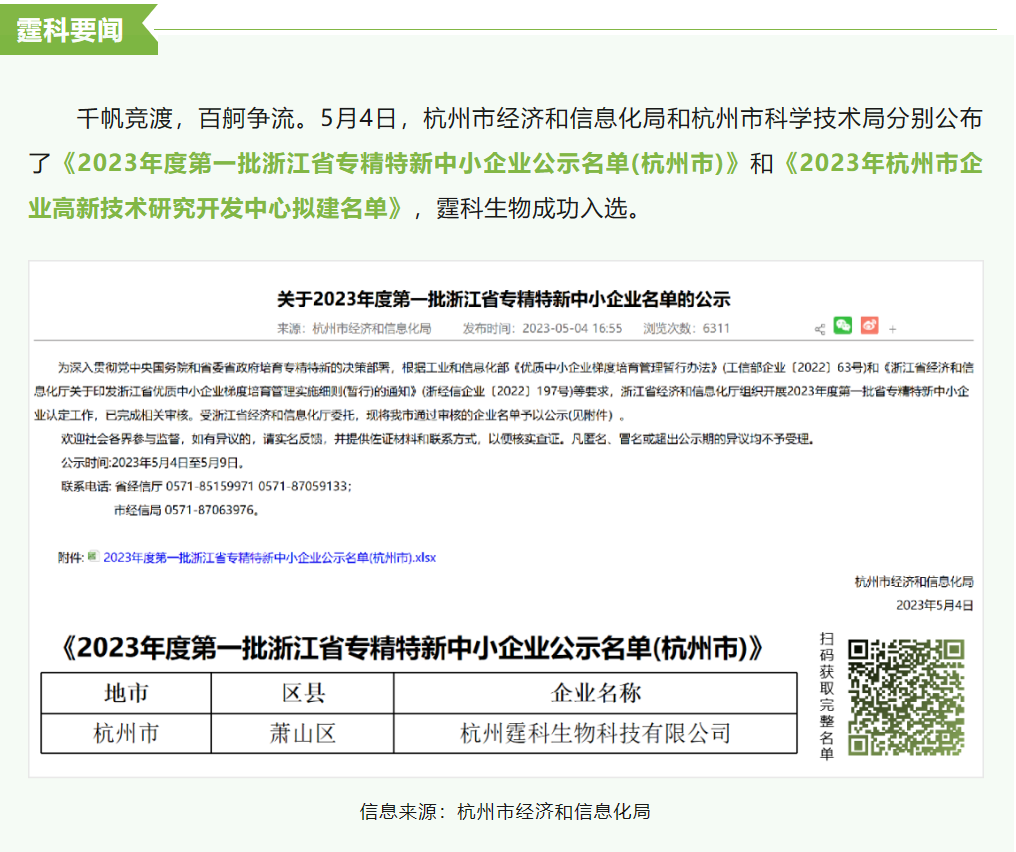The image size is (1016, 852).
Task: Click the cell 杭州霆科生物科技有限公司
Action: click(x=595, y=734)
